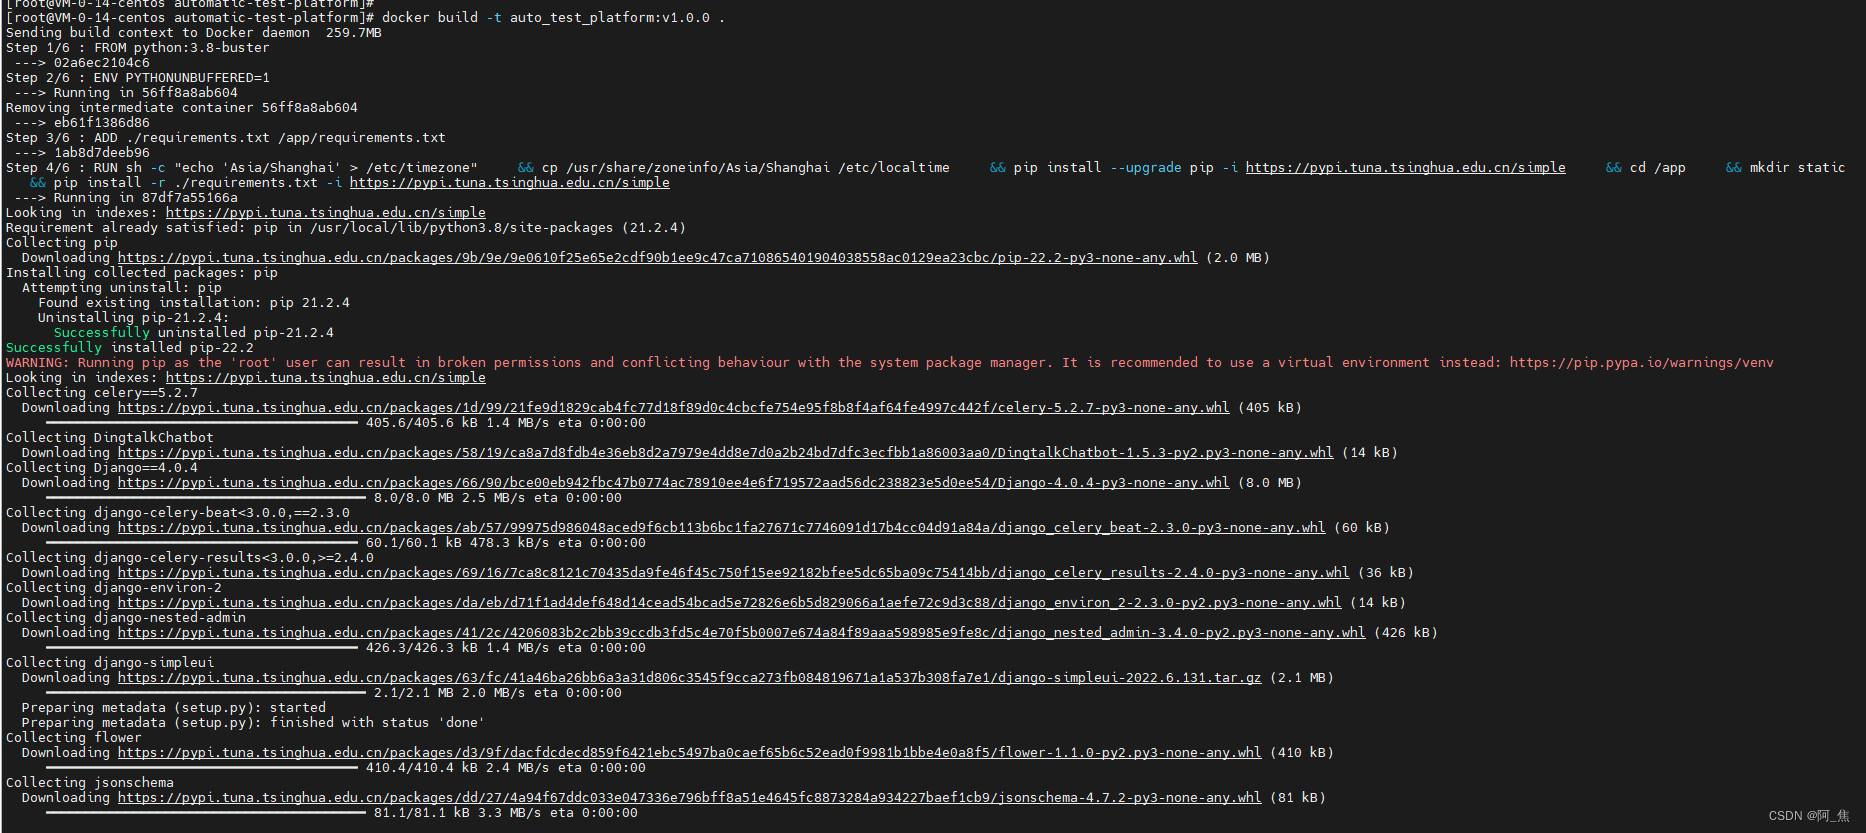Click 'Collecting celery==5.2.7' line
This screenshot has height=833, width=1866.
click(x=101, y=393)
